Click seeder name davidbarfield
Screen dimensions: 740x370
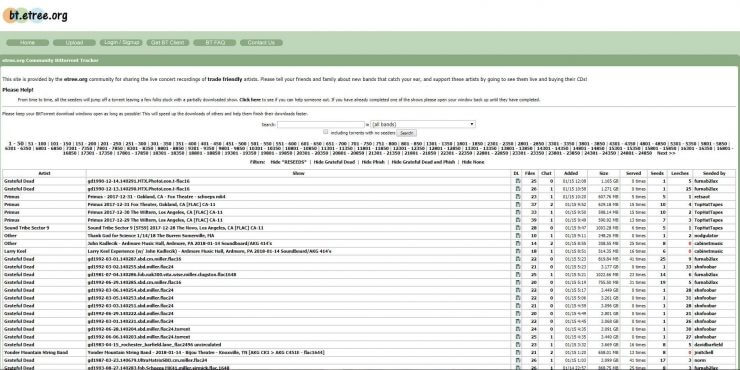(708, 345)
